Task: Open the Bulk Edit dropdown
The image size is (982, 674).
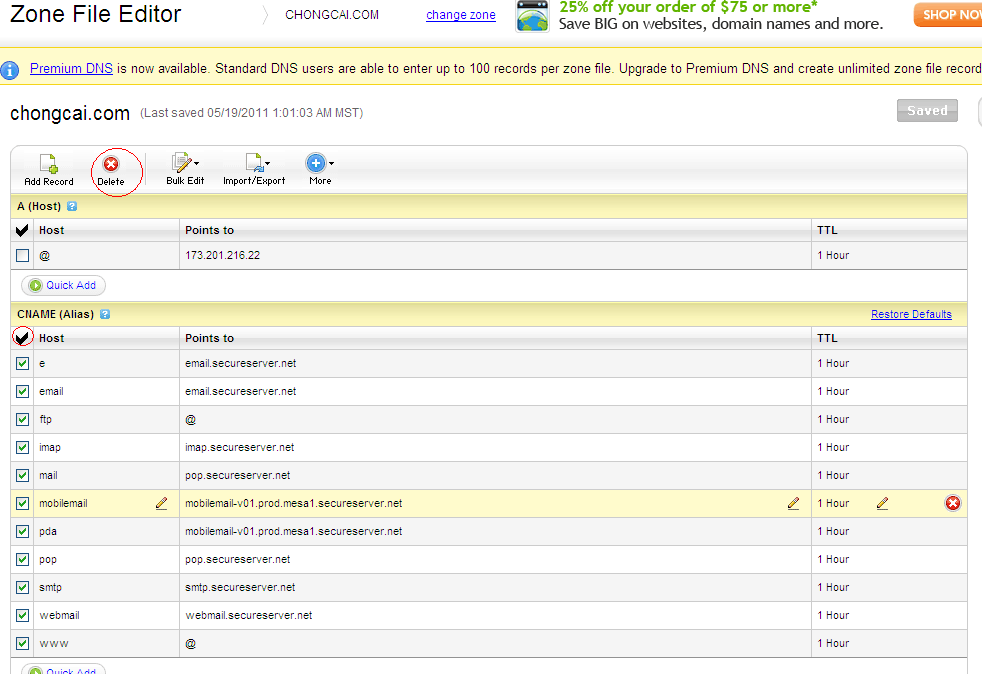Action: pos(184,169)
